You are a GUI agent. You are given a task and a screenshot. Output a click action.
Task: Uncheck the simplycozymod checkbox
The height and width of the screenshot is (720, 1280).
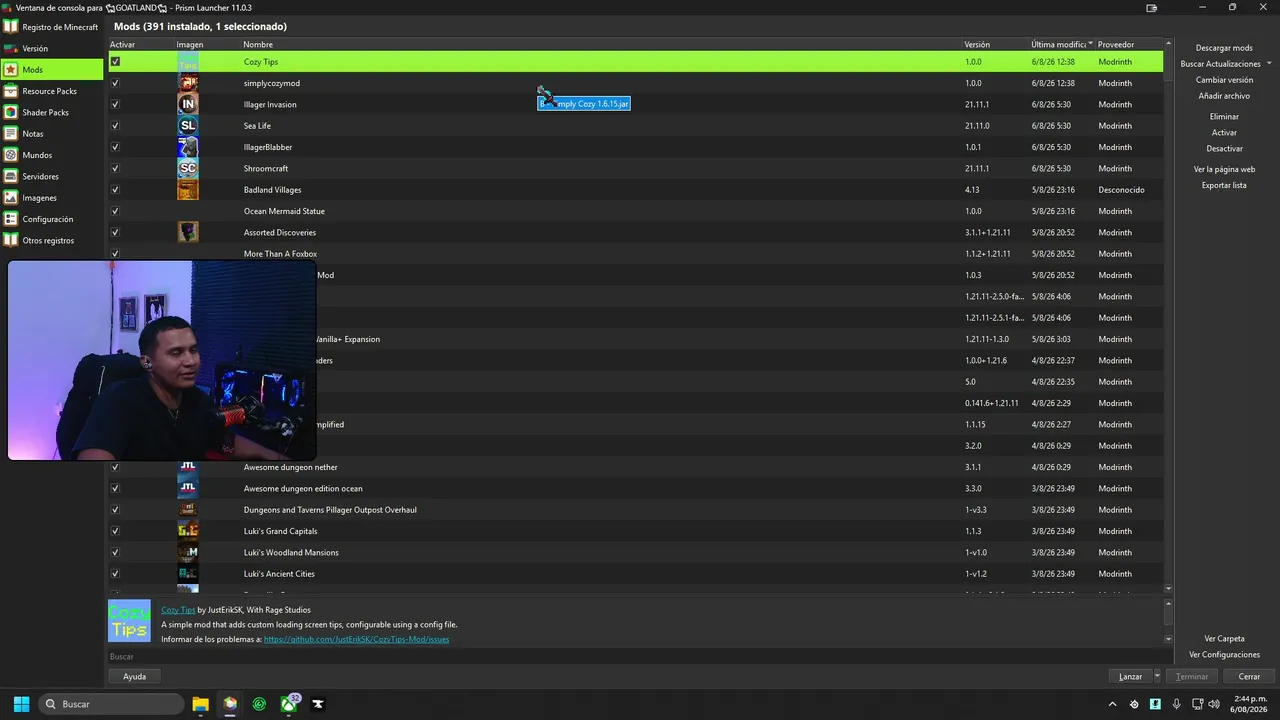pos(115,83)
